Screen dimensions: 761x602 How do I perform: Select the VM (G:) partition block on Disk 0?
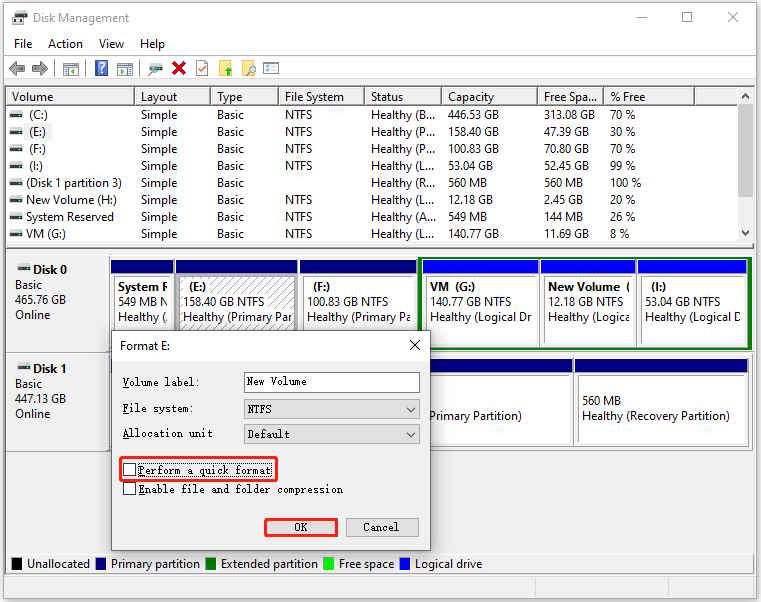click(480, 302)
